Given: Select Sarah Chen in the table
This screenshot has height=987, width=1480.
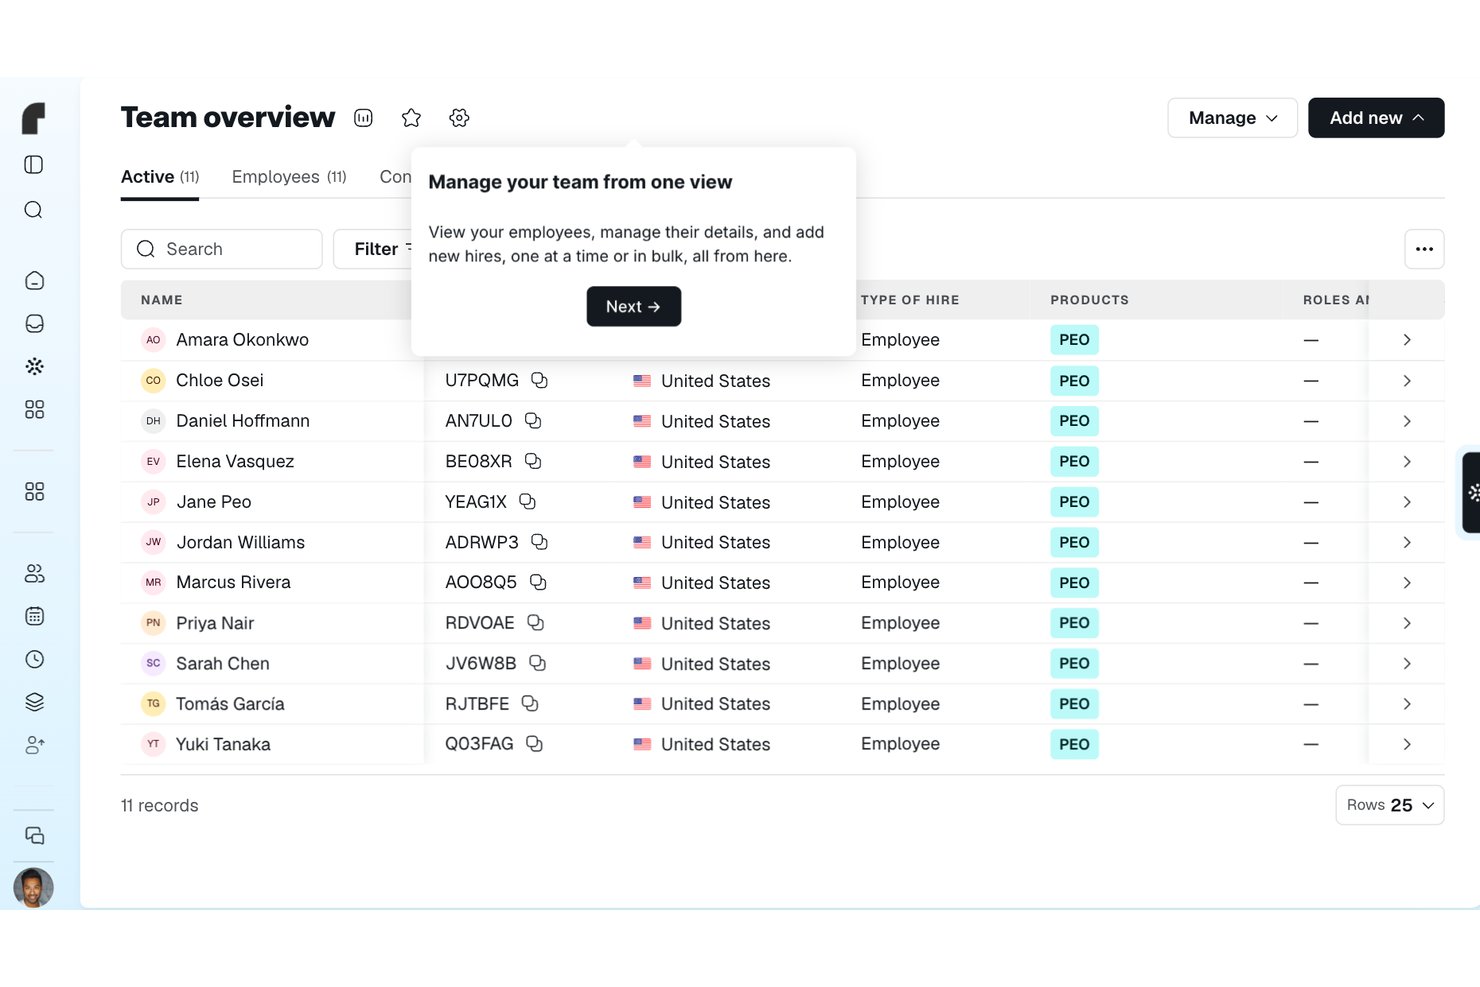Looking at the screenshot, I should click(x=223, y=663).
